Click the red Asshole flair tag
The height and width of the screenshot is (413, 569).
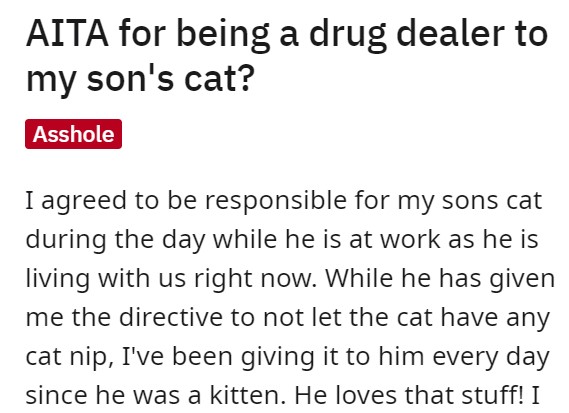[73, 134]
